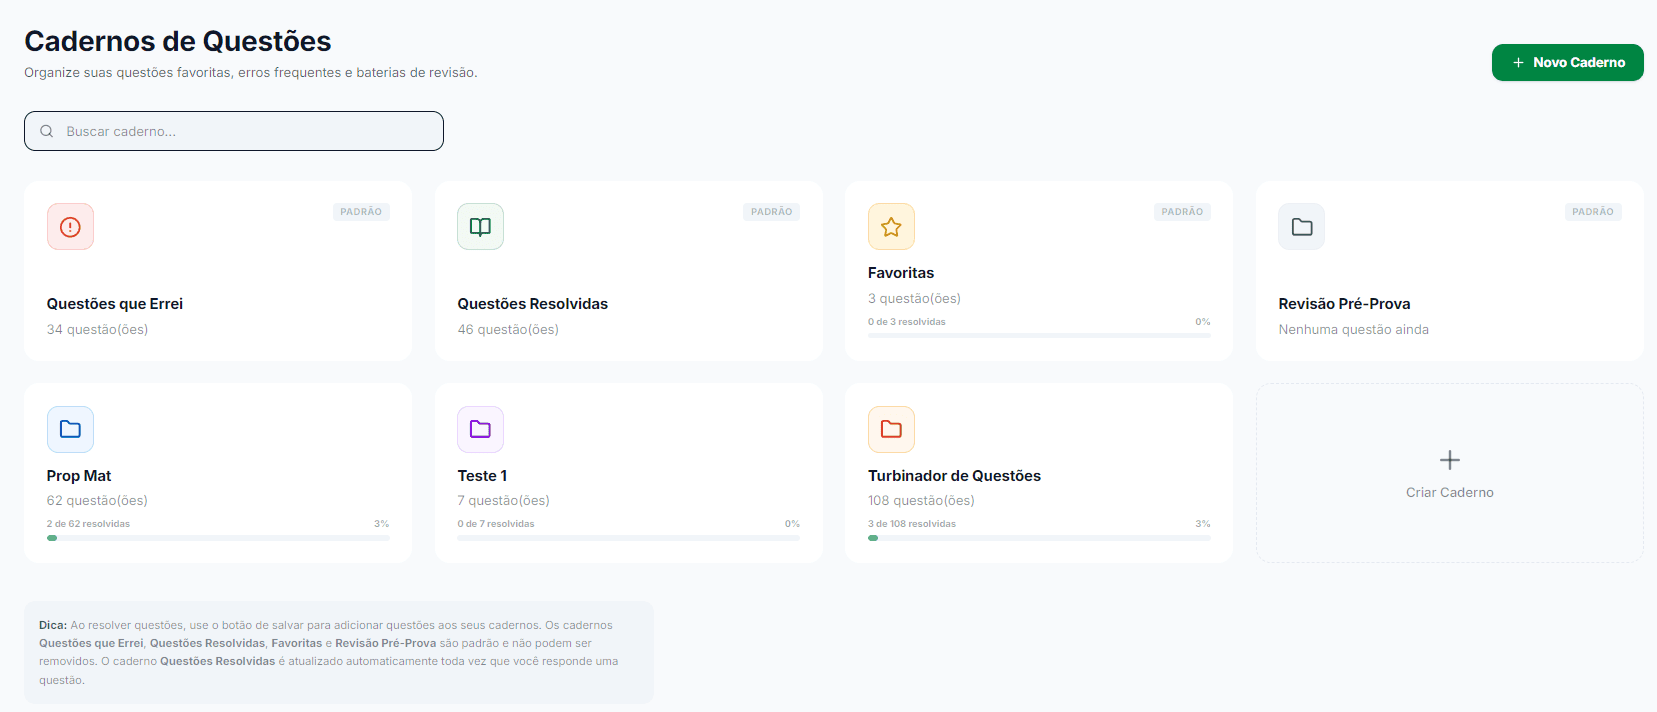The image size is (1657, 712).
Task: Click the '108 questão(ões)' count text
Action: tap(921, 501)
